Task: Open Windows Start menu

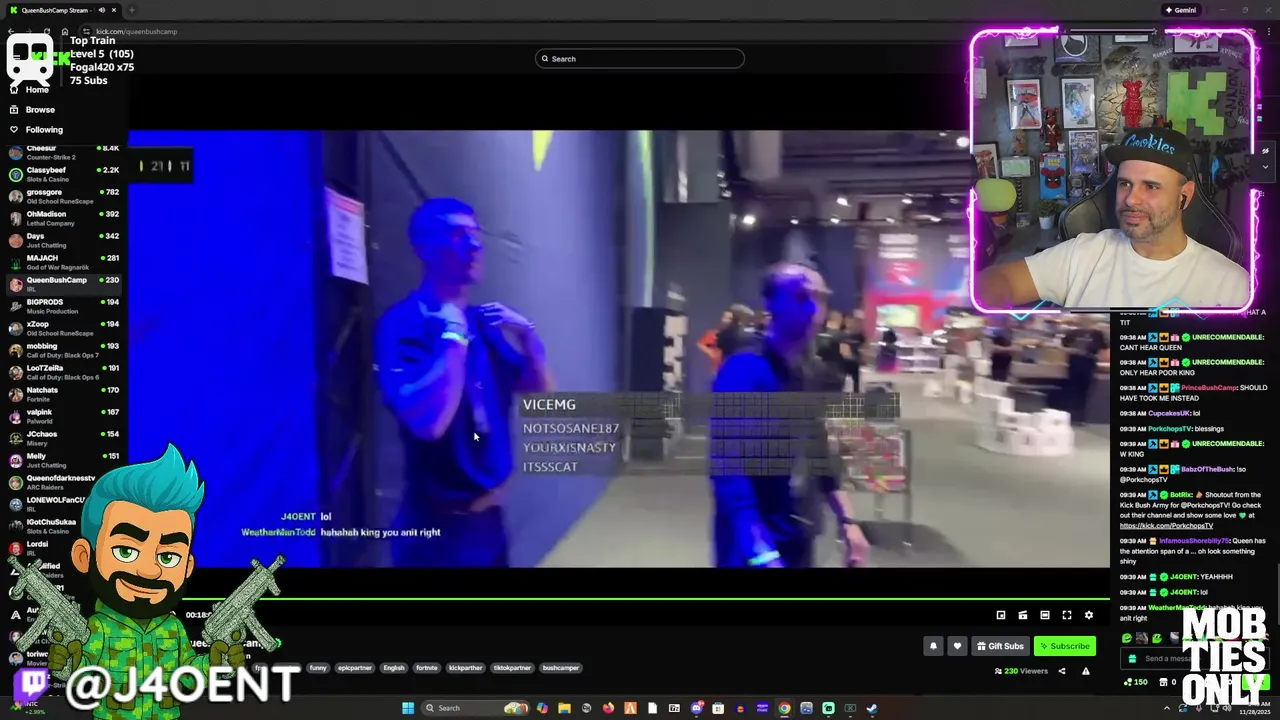Action: pos(408,708)
